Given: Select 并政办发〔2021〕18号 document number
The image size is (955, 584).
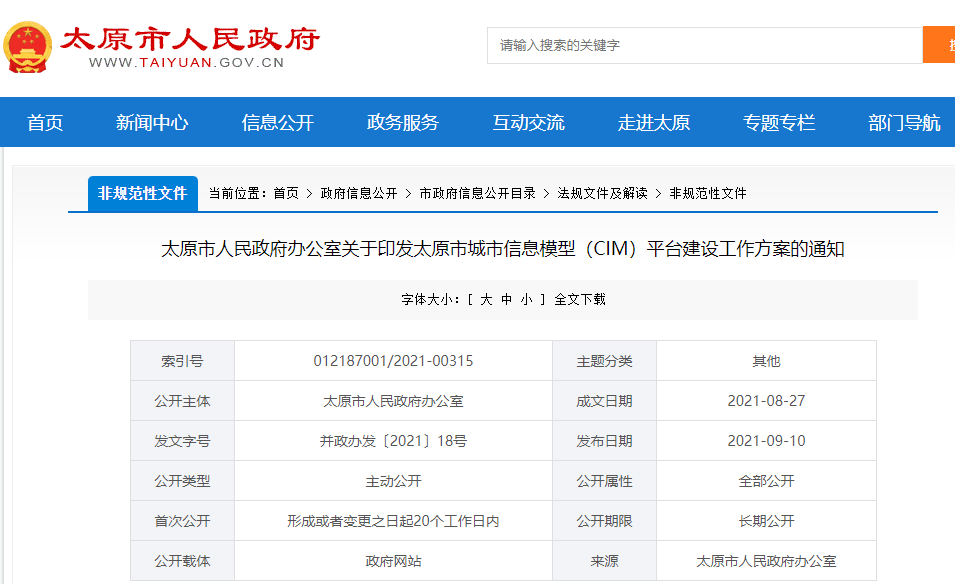Looking at the screenshot, I should coord(393,441).
